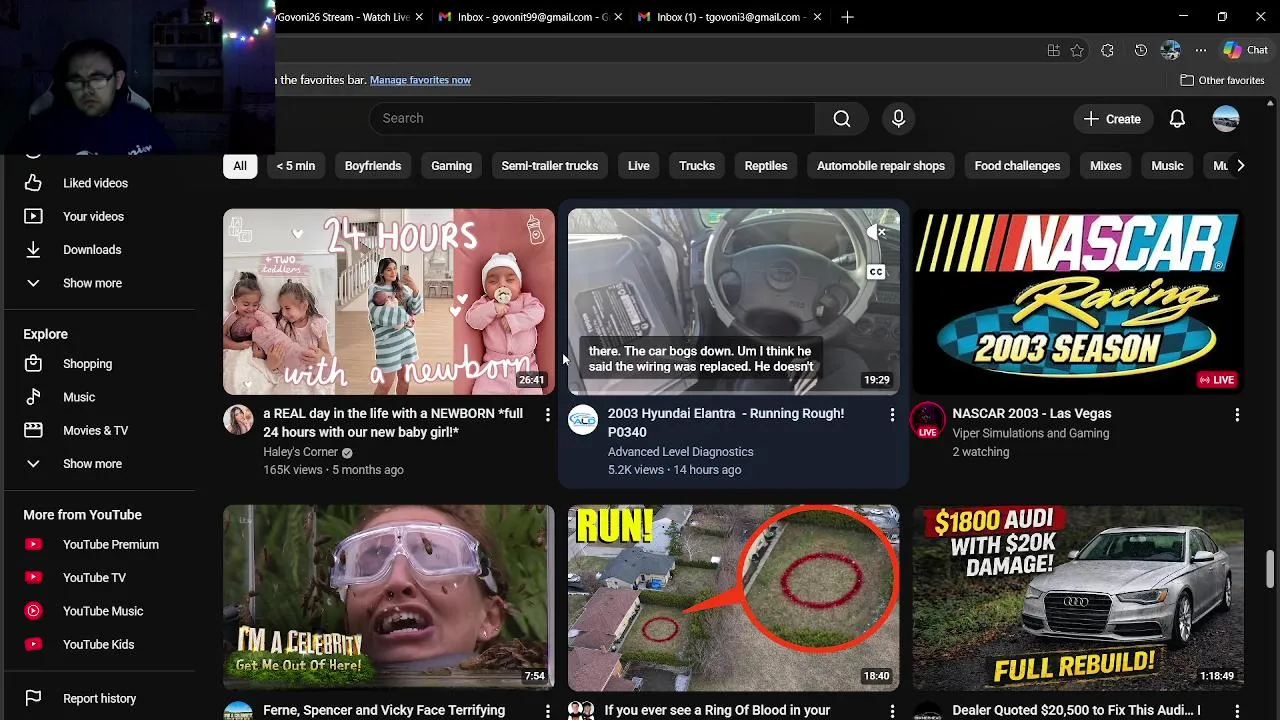Open notifications bell
The height and width of the screenshot is (720, 1280).
[1177, 119]
